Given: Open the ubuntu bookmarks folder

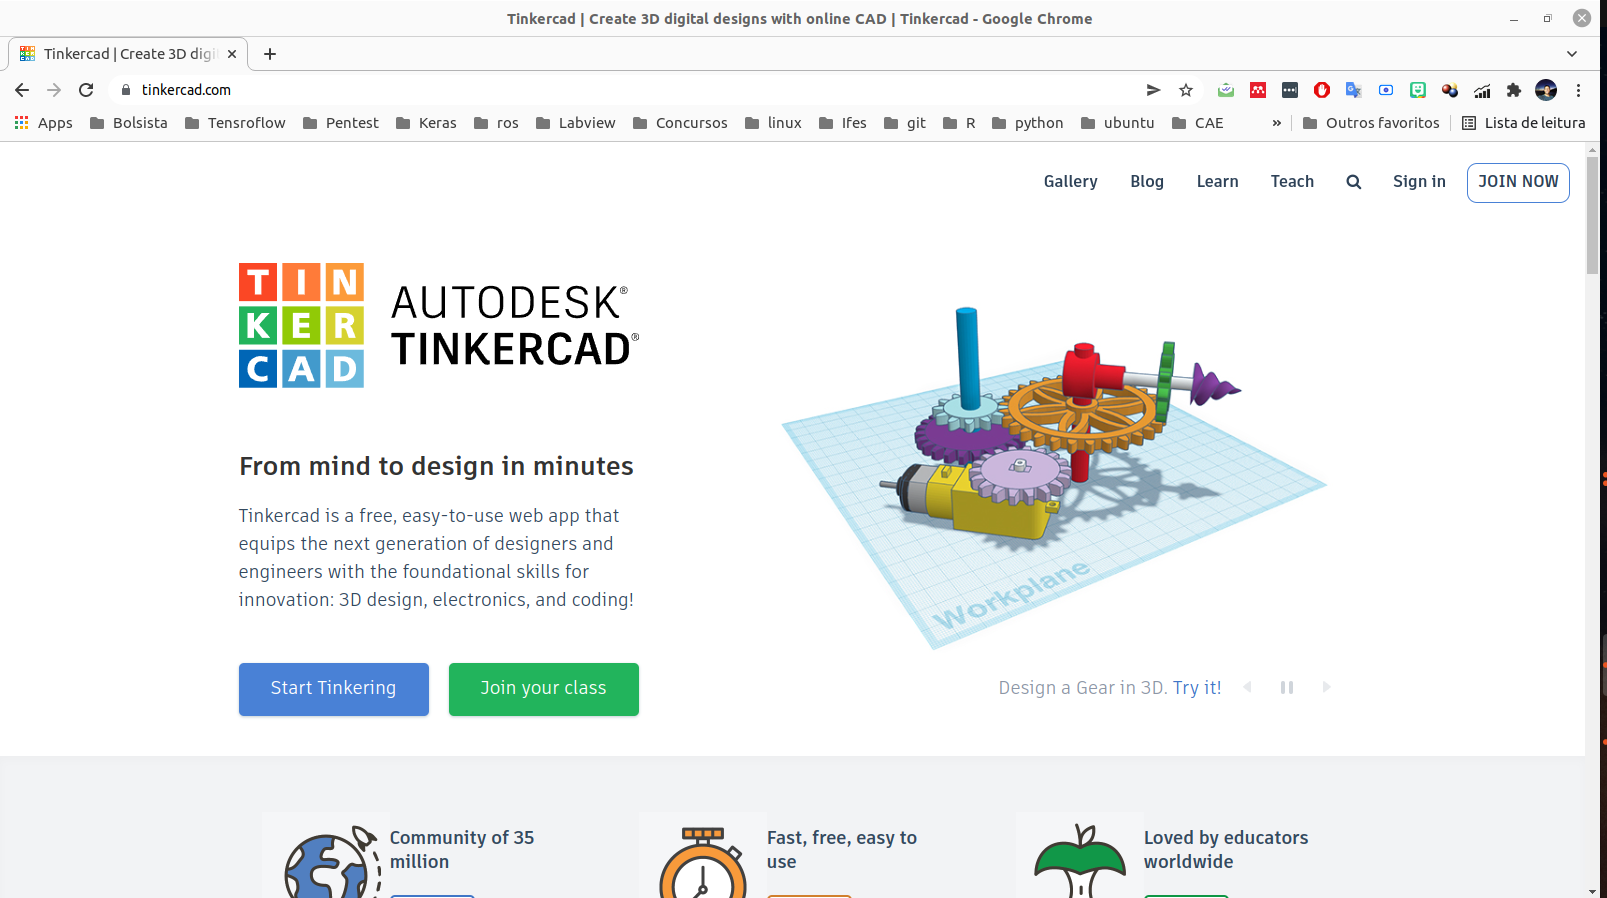Looking at the screenshot, I should [1118, 123].
